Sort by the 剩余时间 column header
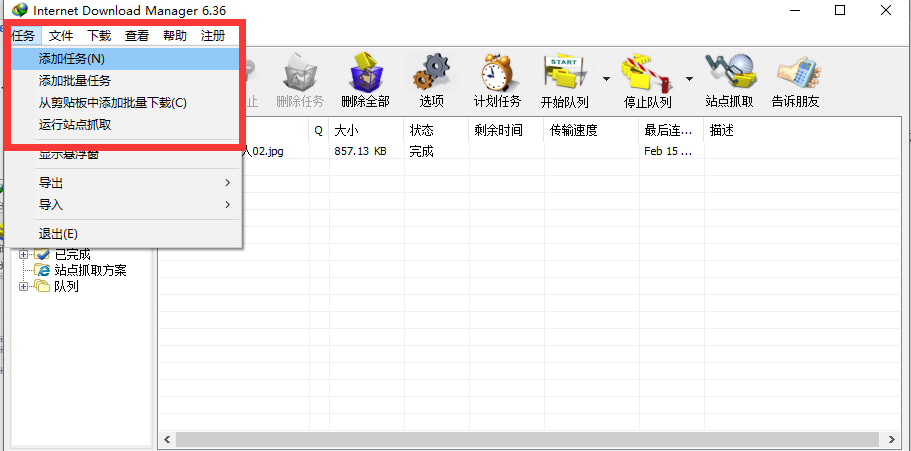 [x=506, y=131]
